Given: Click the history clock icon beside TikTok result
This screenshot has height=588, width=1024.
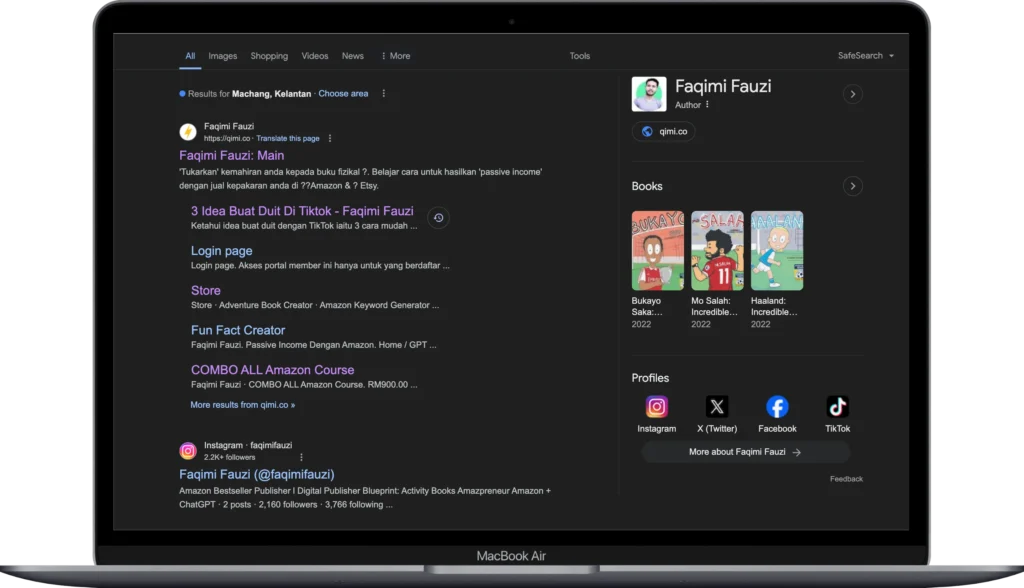Looking at the screenshot, I should pos(439,218).
